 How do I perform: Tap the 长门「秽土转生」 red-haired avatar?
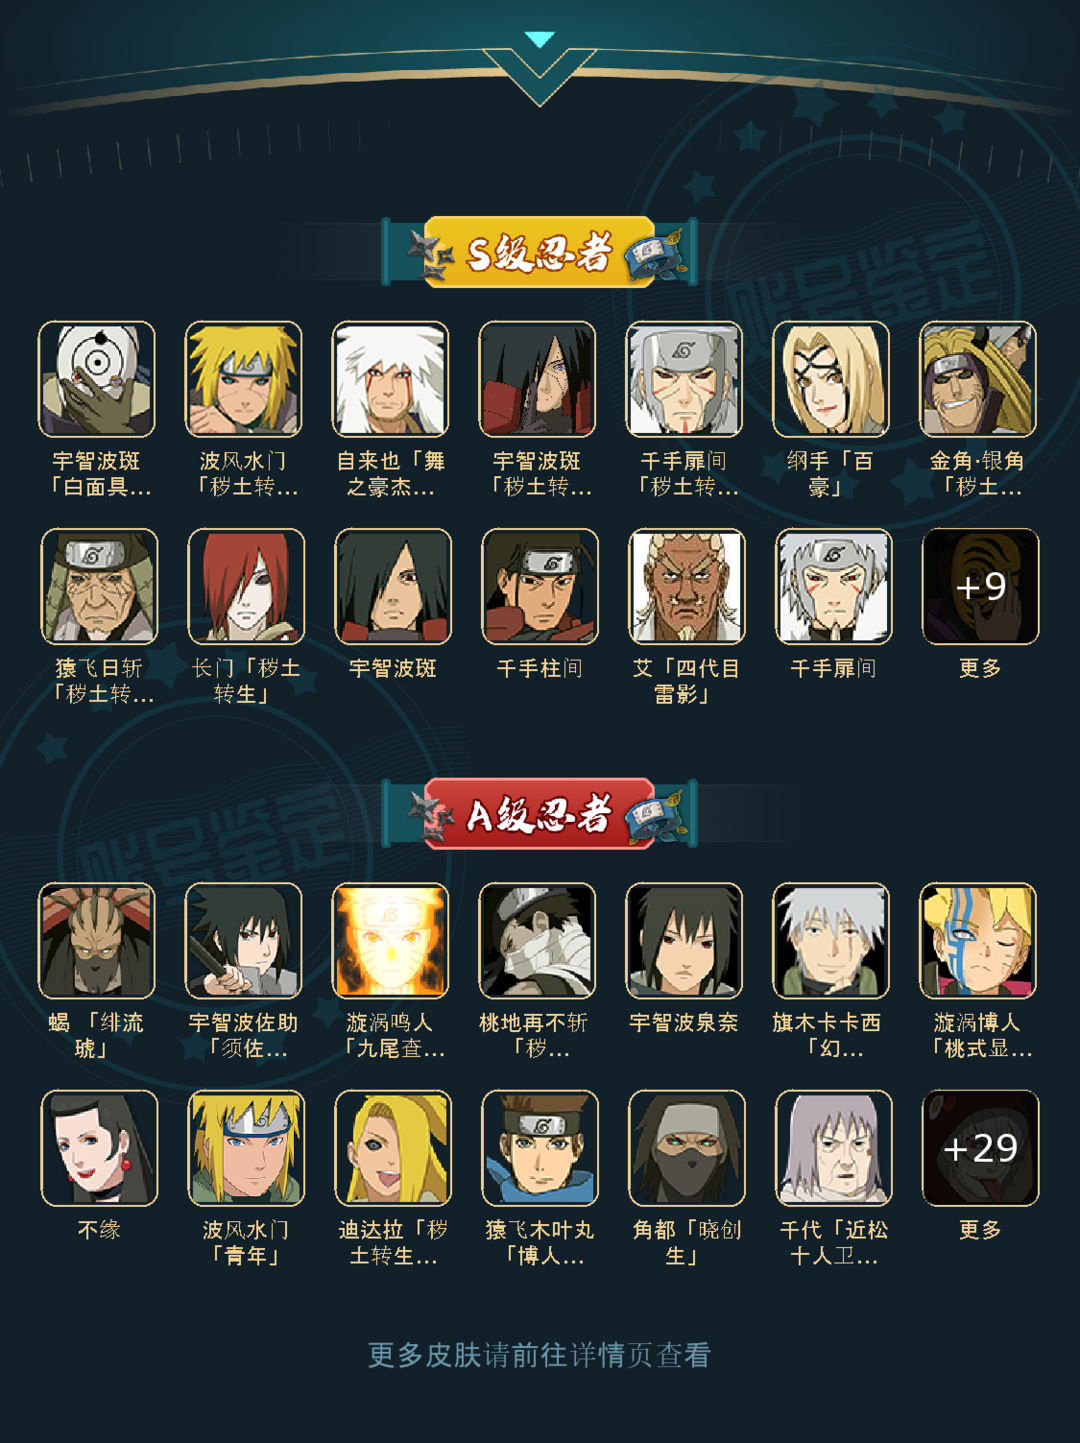pos(246,586)
